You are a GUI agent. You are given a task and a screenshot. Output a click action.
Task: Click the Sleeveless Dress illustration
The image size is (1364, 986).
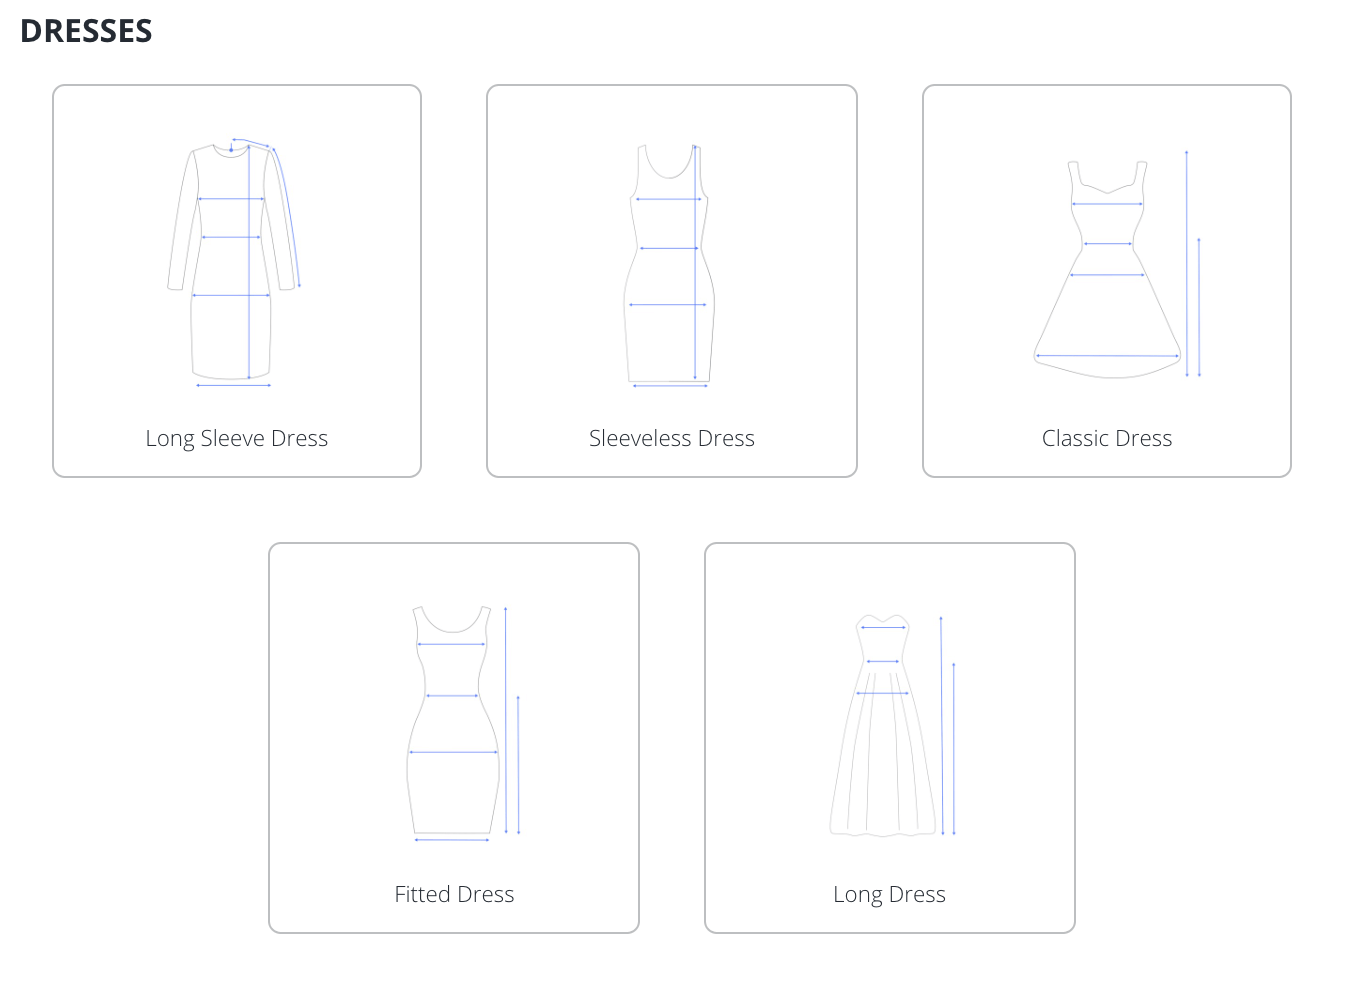(670, 265)
